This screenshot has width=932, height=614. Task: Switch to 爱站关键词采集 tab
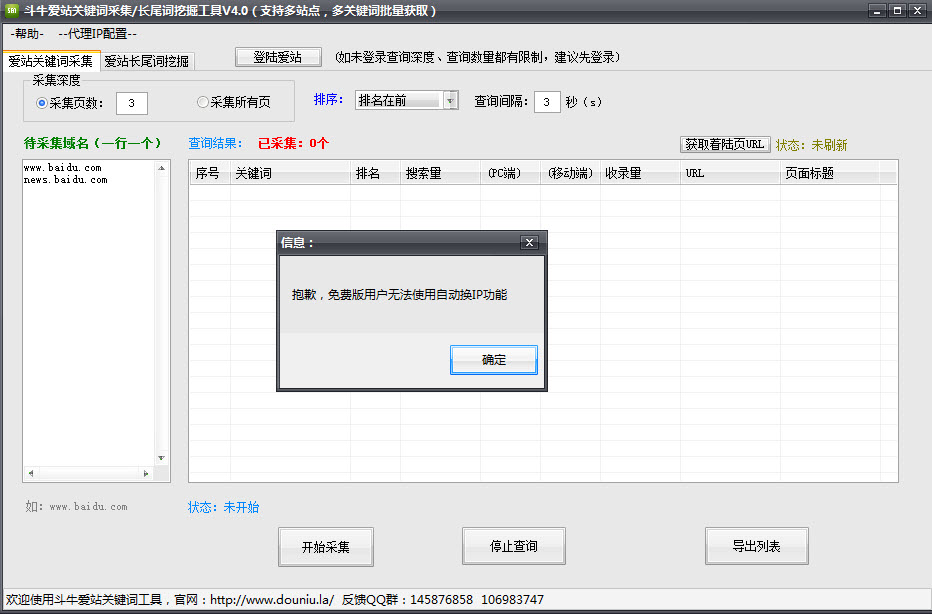click(x=50, y=61)
